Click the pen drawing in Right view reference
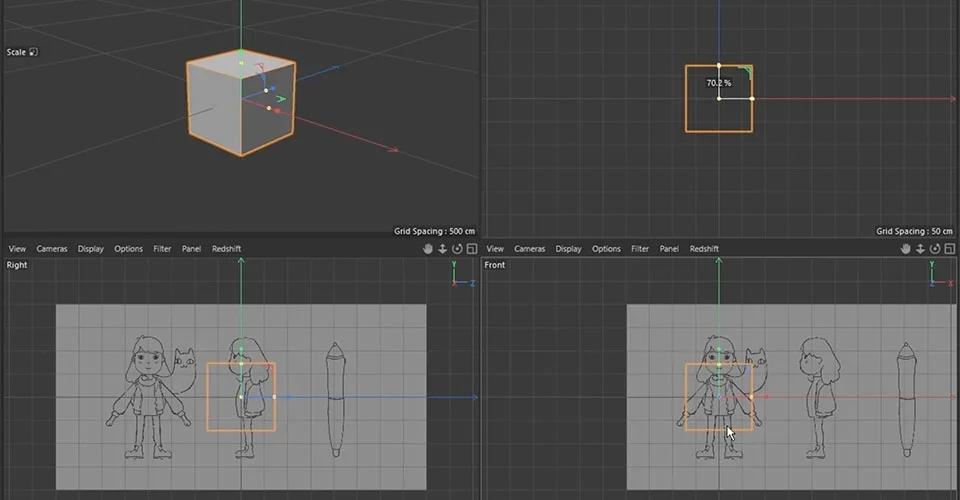The width and height of the screenshot is (960, 500). (x=335, y=400)
